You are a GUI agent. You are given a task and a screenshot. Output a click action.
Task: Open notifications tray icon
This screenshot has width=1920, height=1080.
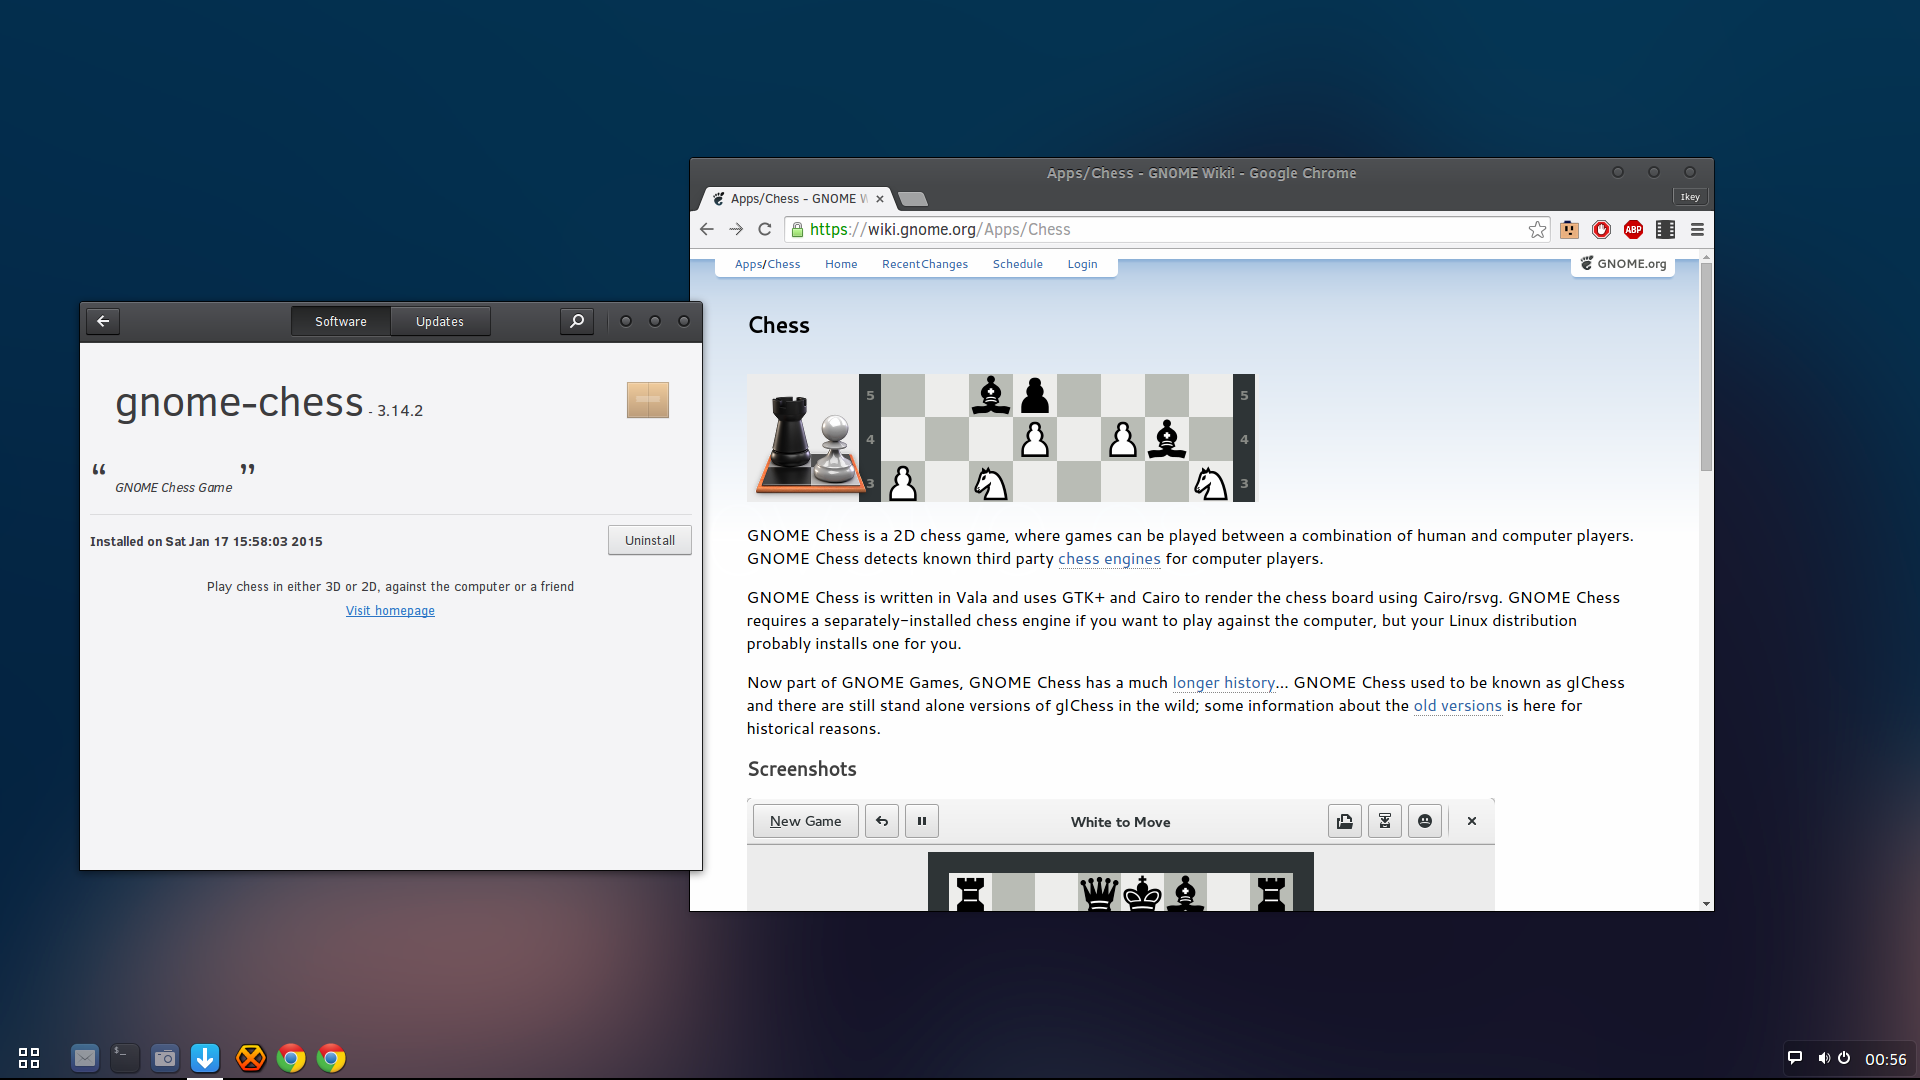pyautogui.click(x=1795, y=1058)
